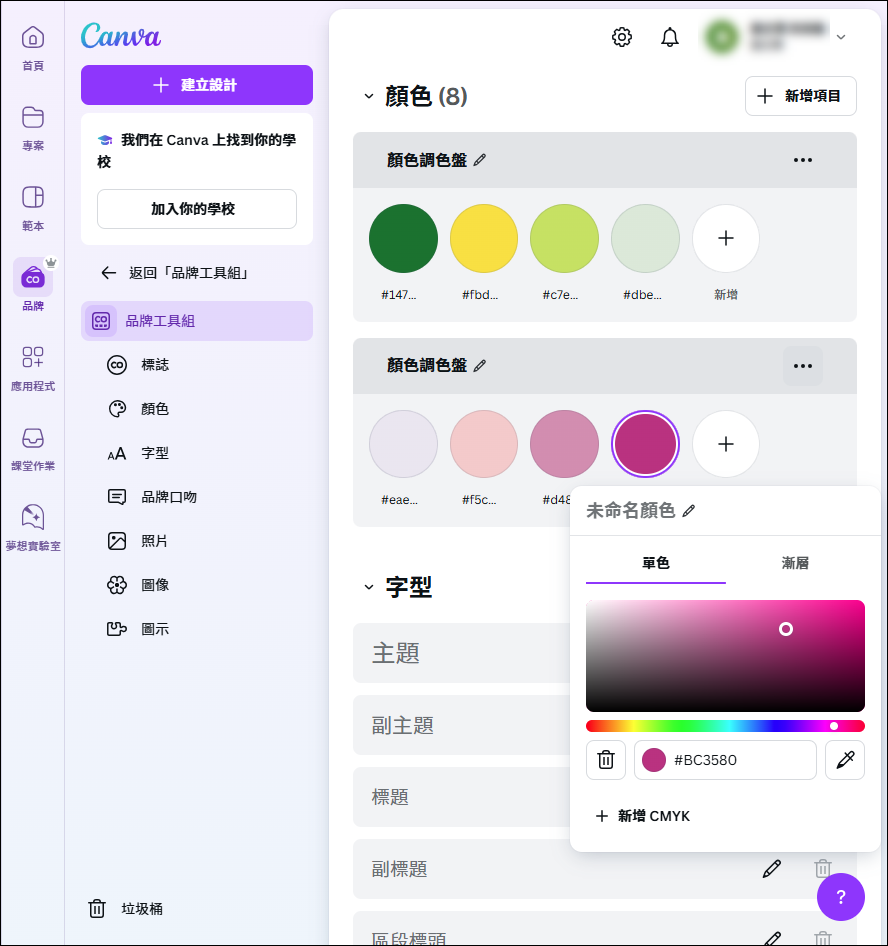Open 專案 projects in sidebar
This screenshot has width=888, height=946.
click(x=33, y=129)
